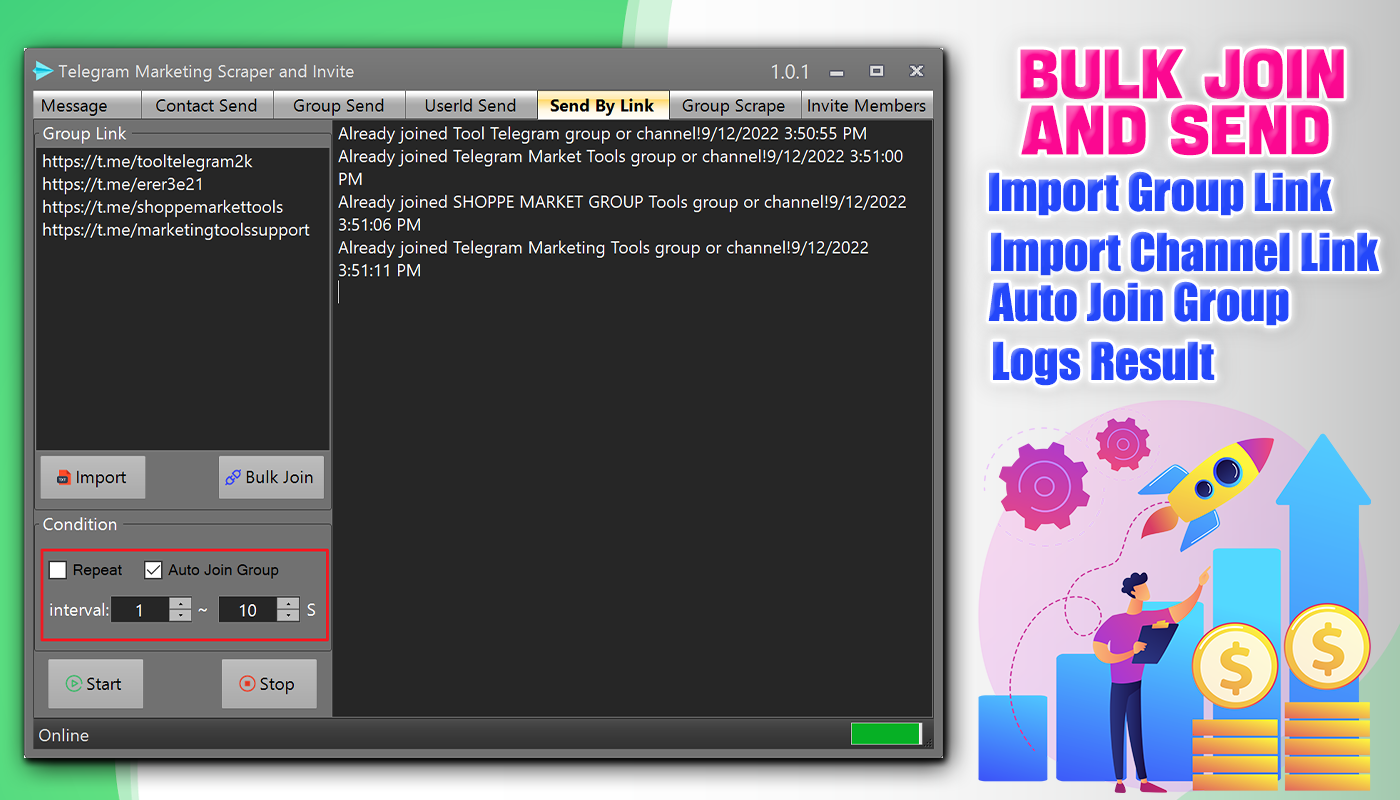
Task: Decrease the minimum interval value
Action: (180, 615)
